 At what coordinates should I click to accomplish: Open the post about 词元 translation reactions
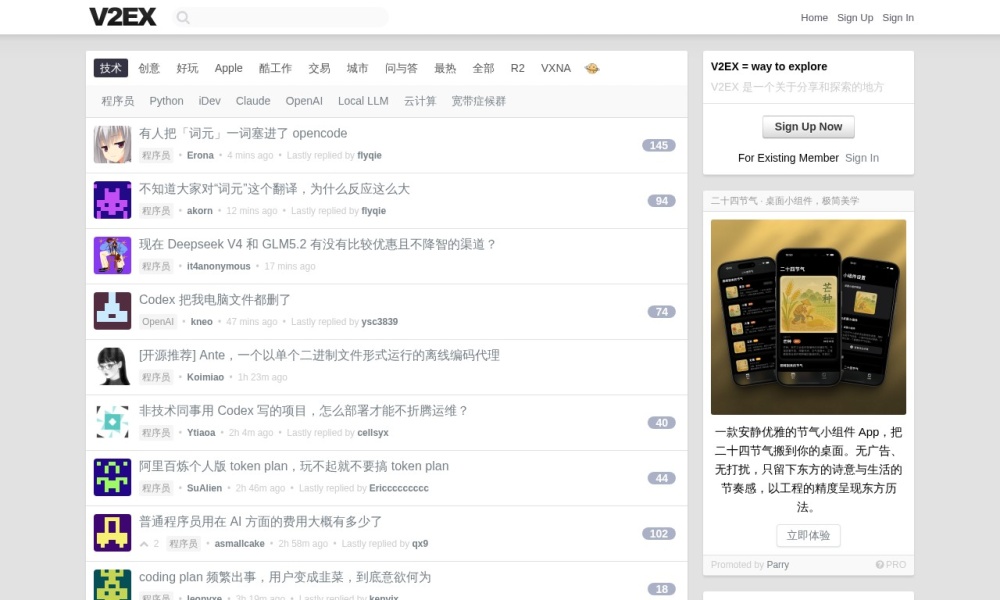(x=274, y=189)
